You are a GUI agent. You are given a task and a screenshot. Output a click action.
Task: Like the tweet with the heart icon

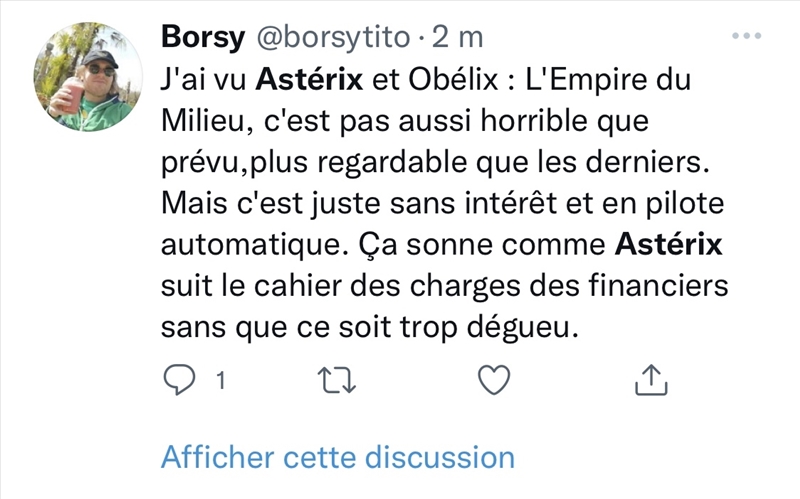(493, 379)
